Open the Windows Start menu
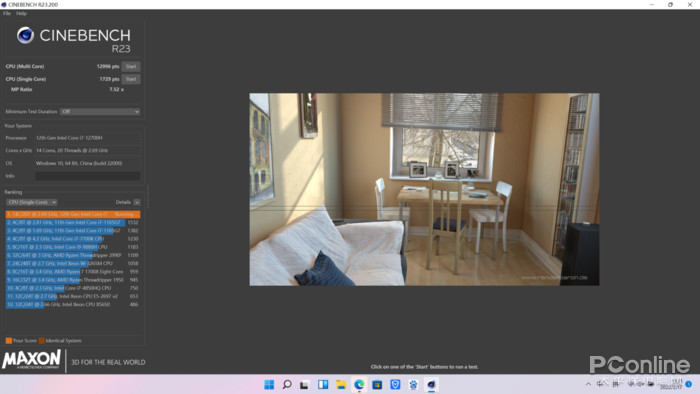Image resolution: width=700 pixels, height=394 pixels. point(269,385)
